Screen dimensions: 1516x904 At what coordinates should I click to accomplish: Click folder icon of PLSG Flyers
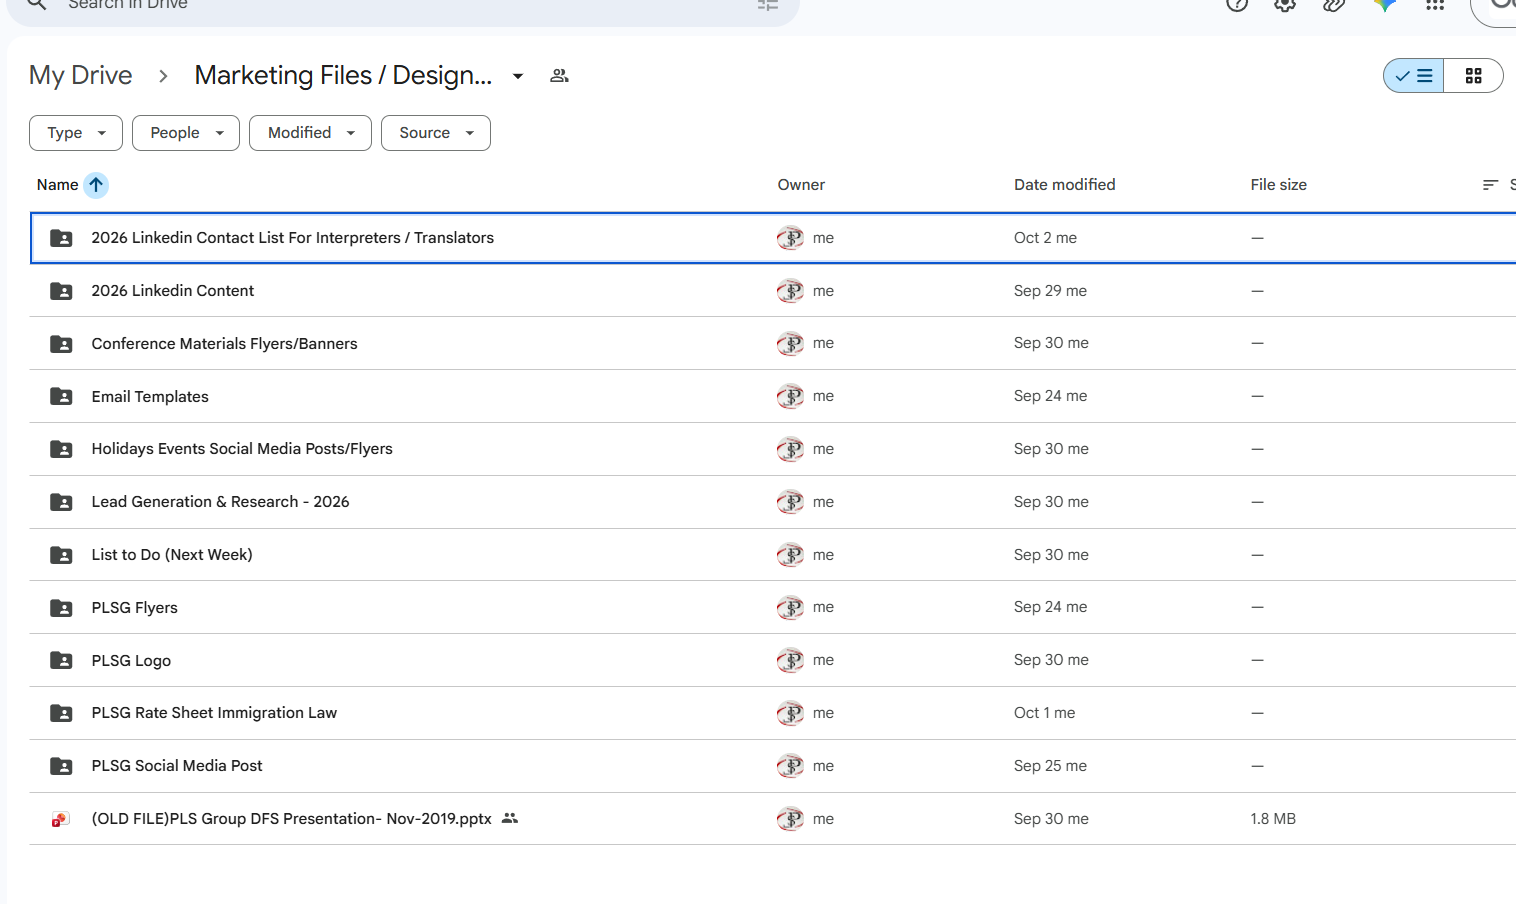(61, 608)
